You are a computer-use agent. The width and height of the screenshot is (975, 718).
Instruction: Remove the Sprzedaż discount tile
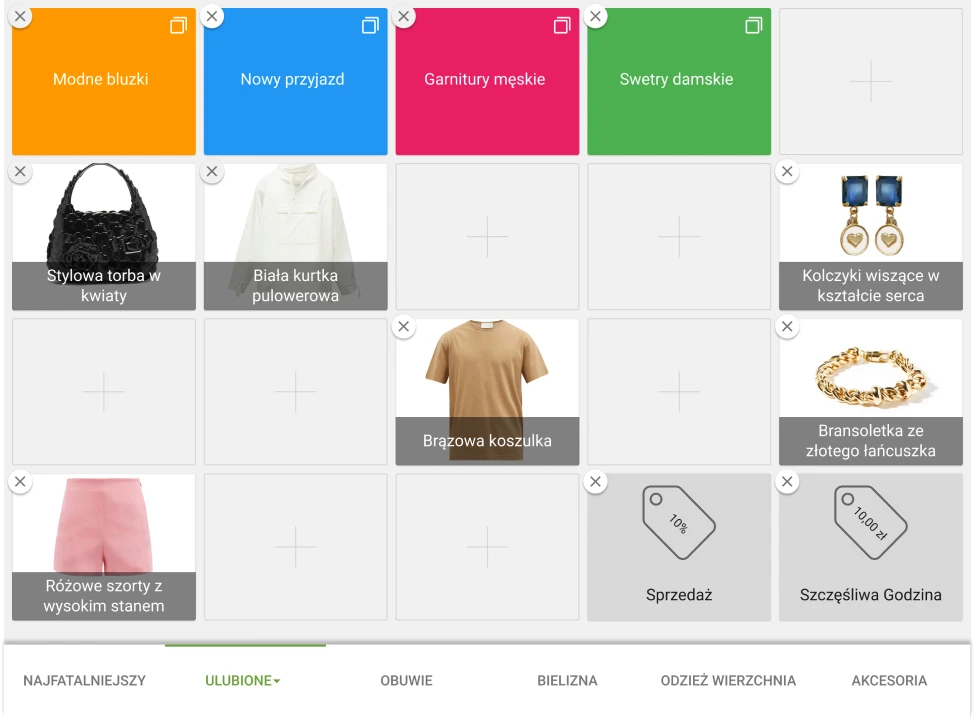pos(596,482)
